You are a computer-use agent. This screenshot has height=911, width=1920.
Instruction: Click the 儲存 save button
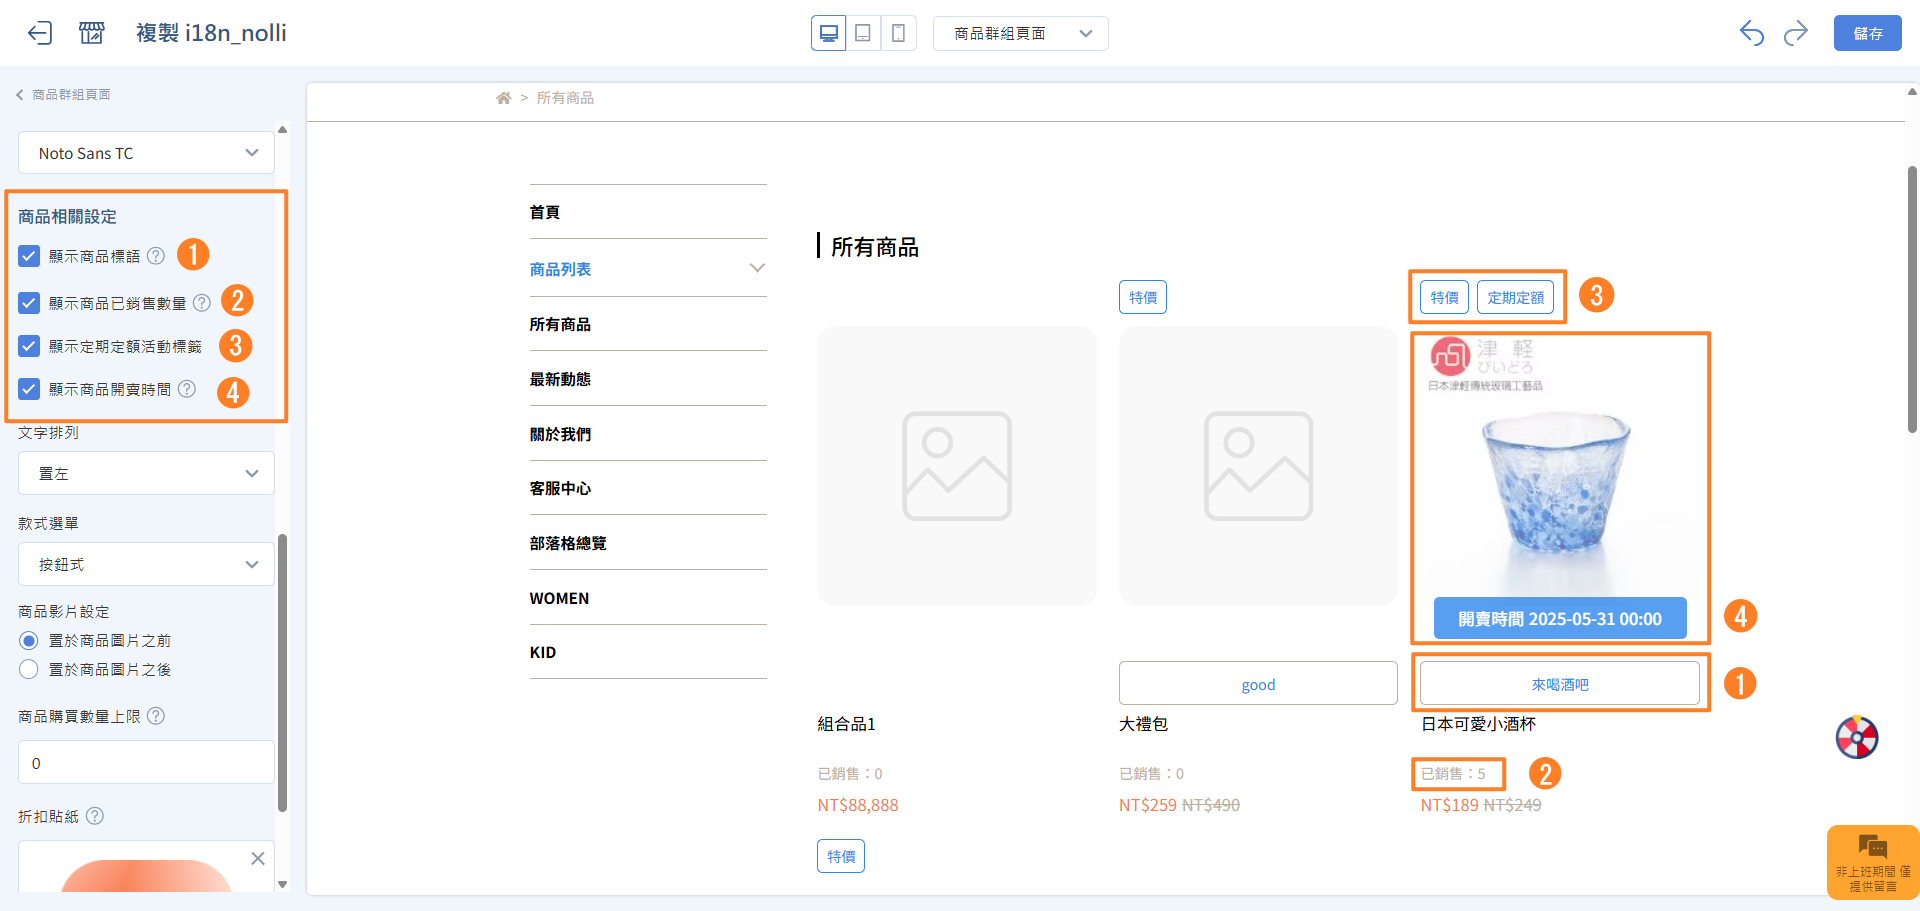click(x=1867, y=33)
